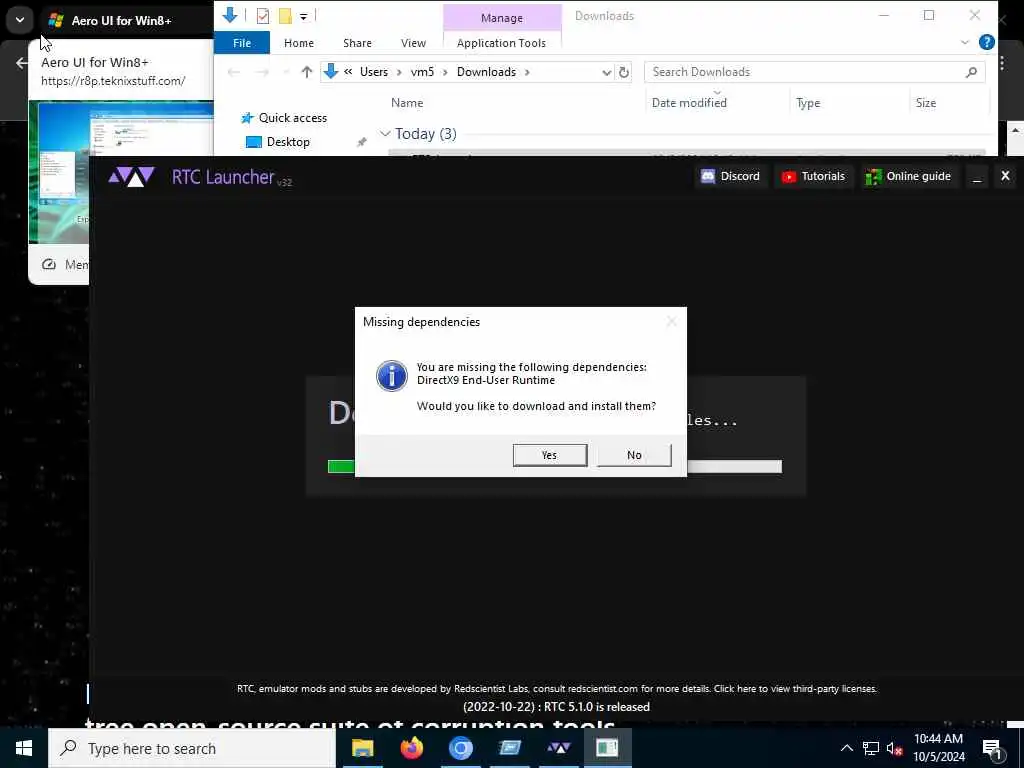Image resolution: width=1024 pixels, height=768 pixels.
Task: Click the pin icon beside Desktop
Action: pos(361,142)
